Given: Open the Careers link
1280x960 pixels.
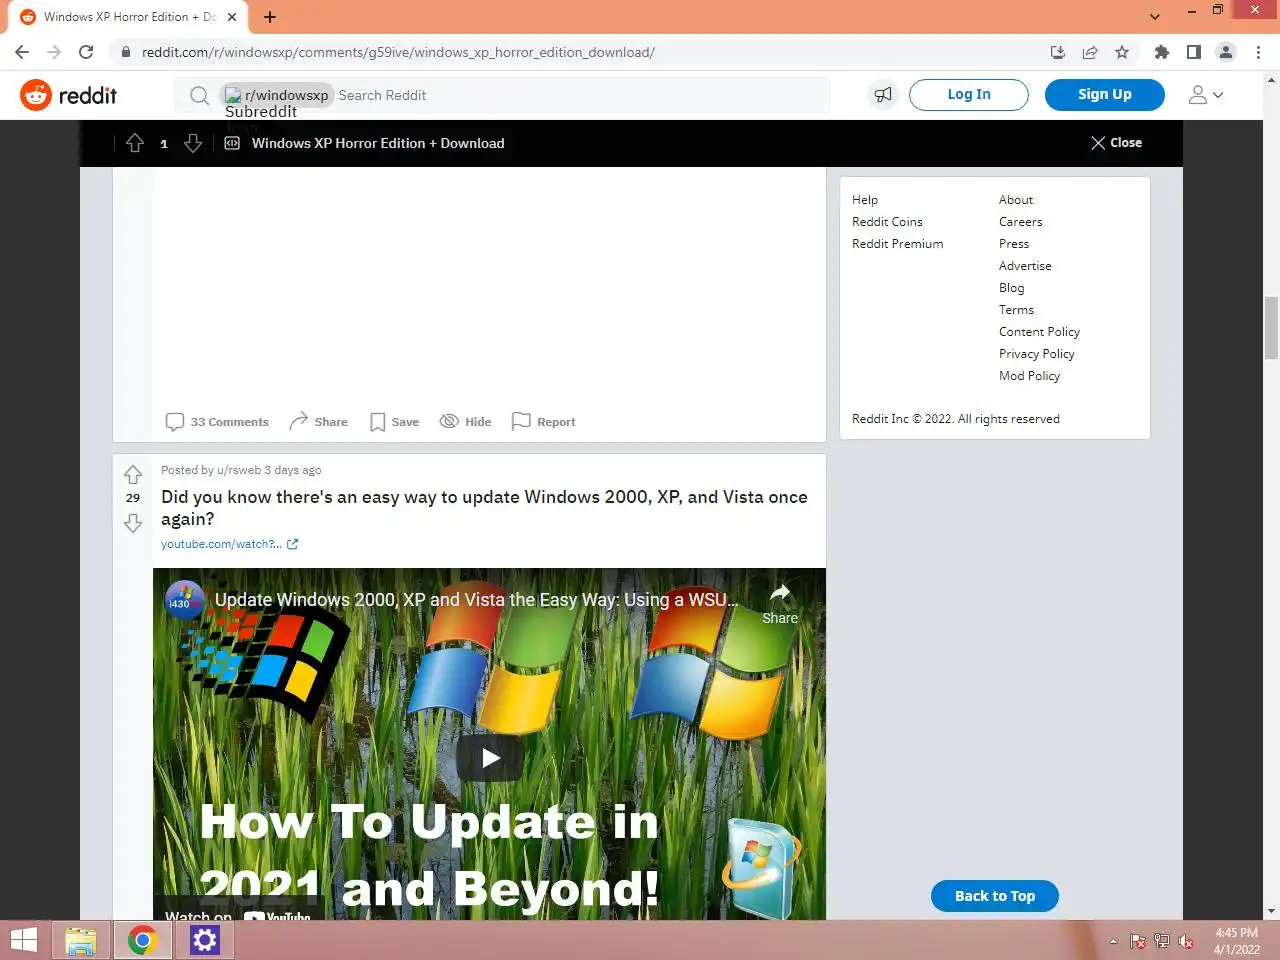Looking at the screenshot, I should coord(1020,222).
